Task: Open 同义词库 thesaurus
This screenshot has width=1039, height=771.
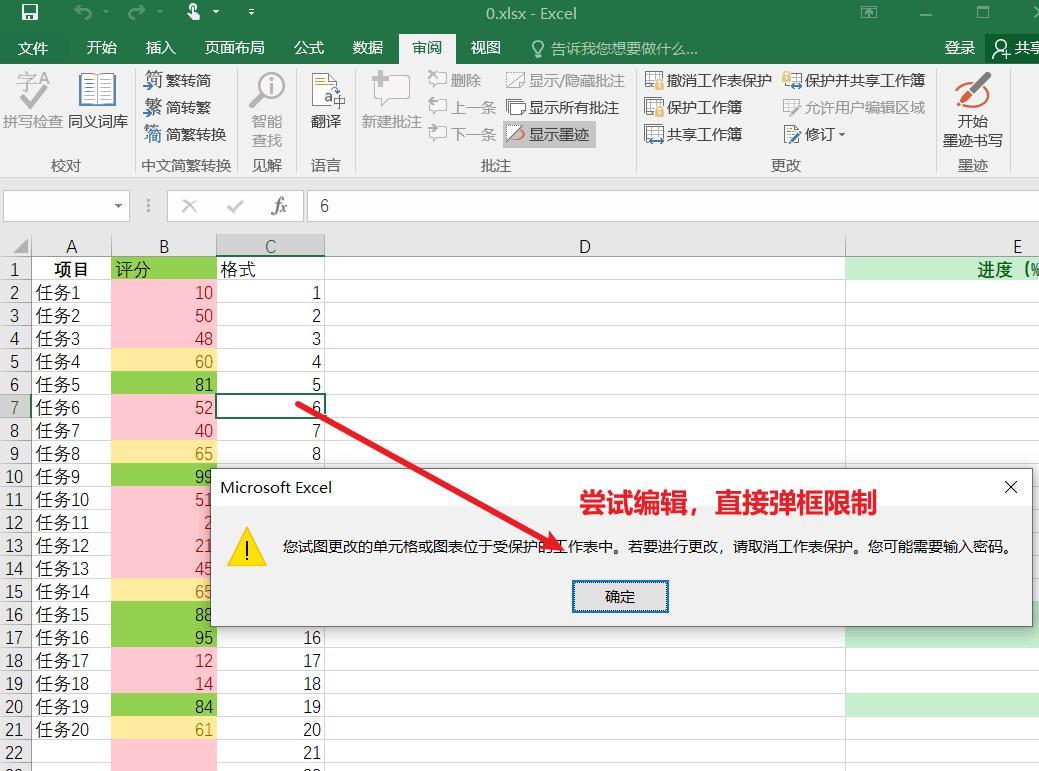Action: (98, 99)
